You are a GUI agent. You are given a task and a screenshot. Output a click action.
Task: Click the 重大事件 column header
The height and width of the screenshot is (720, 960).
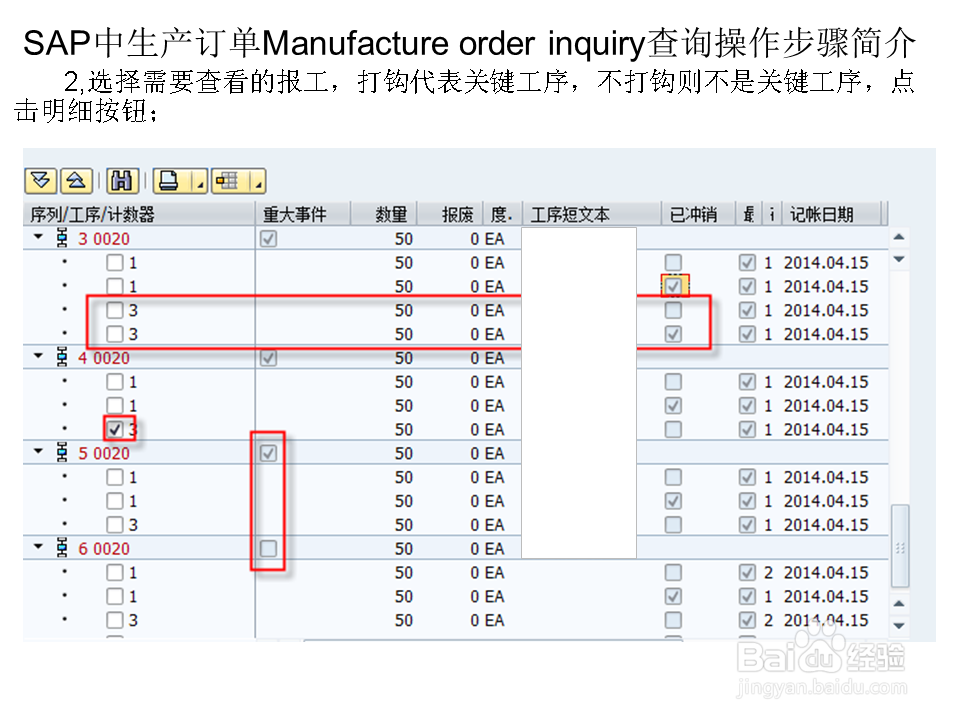[x=302, y=214]
